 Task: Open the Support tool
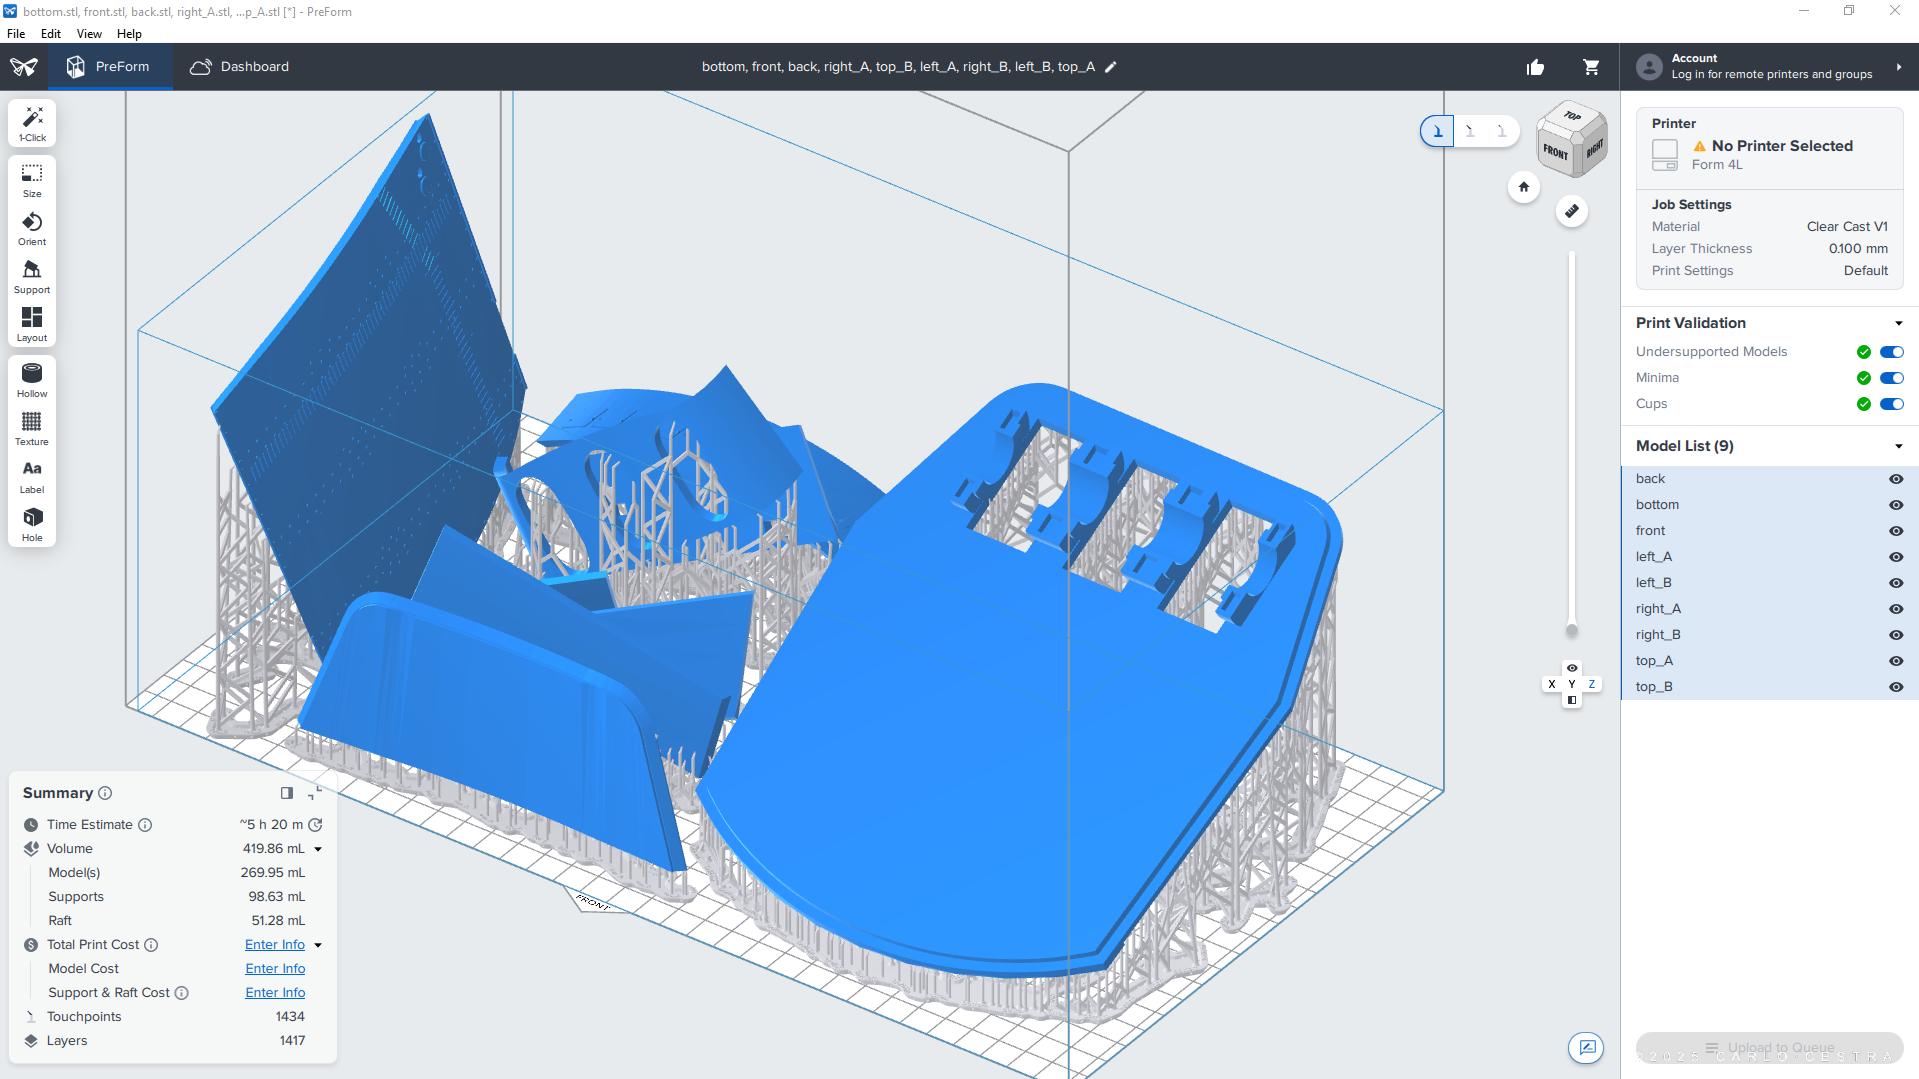tap(32, 276)
